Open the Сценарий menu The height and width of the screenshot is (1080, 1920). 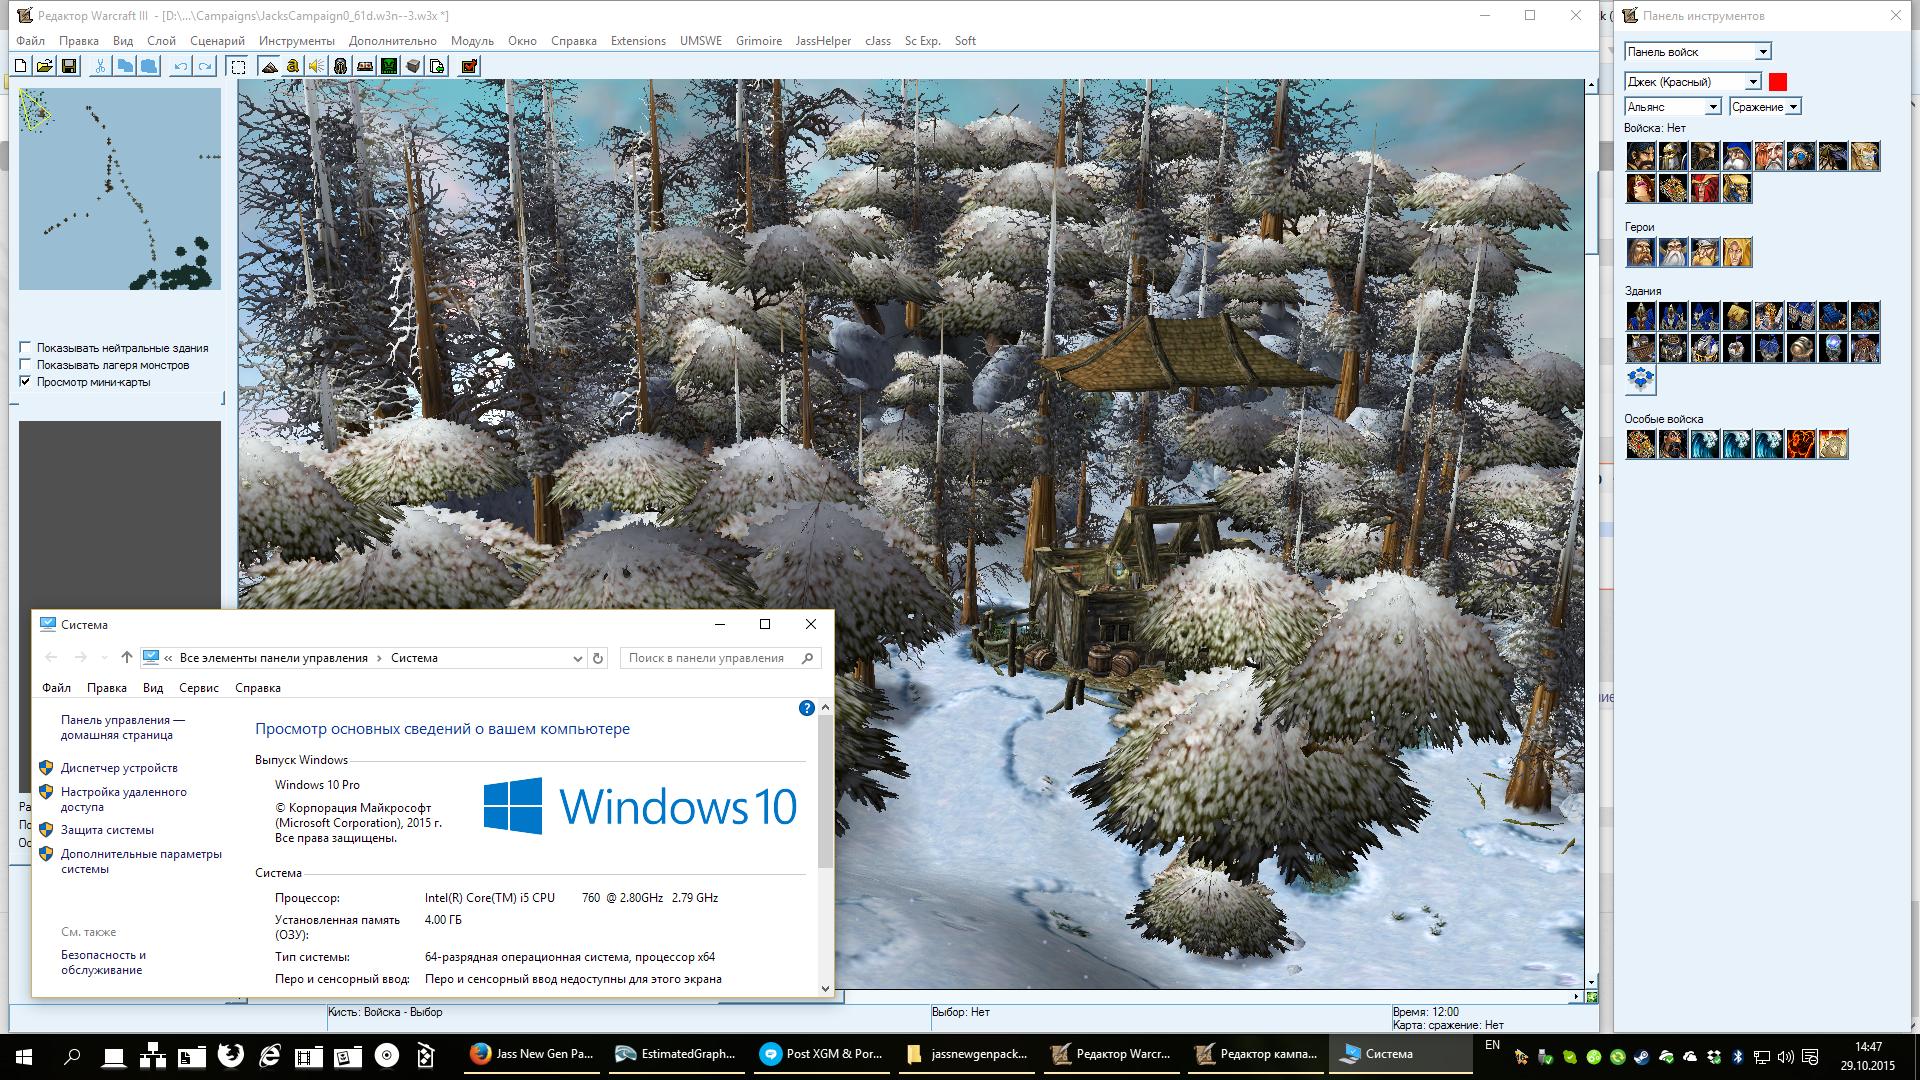217,41
